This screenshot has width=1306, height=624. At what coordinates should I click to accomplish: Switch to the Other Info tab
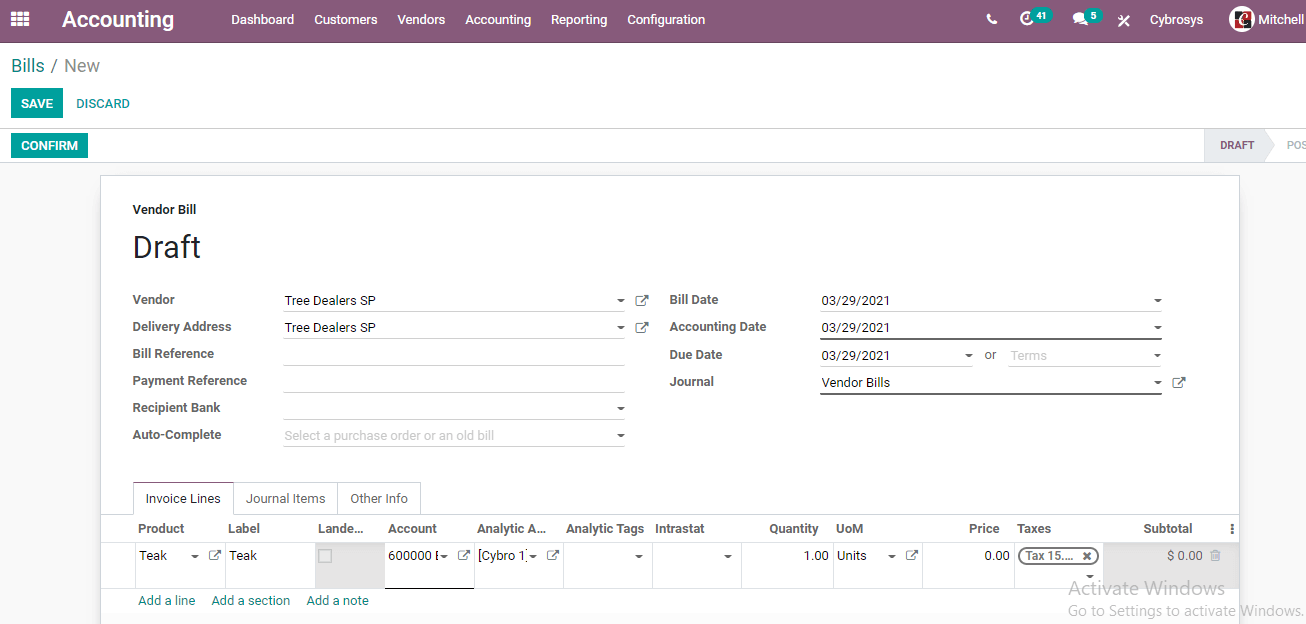[x=379, y=498]
